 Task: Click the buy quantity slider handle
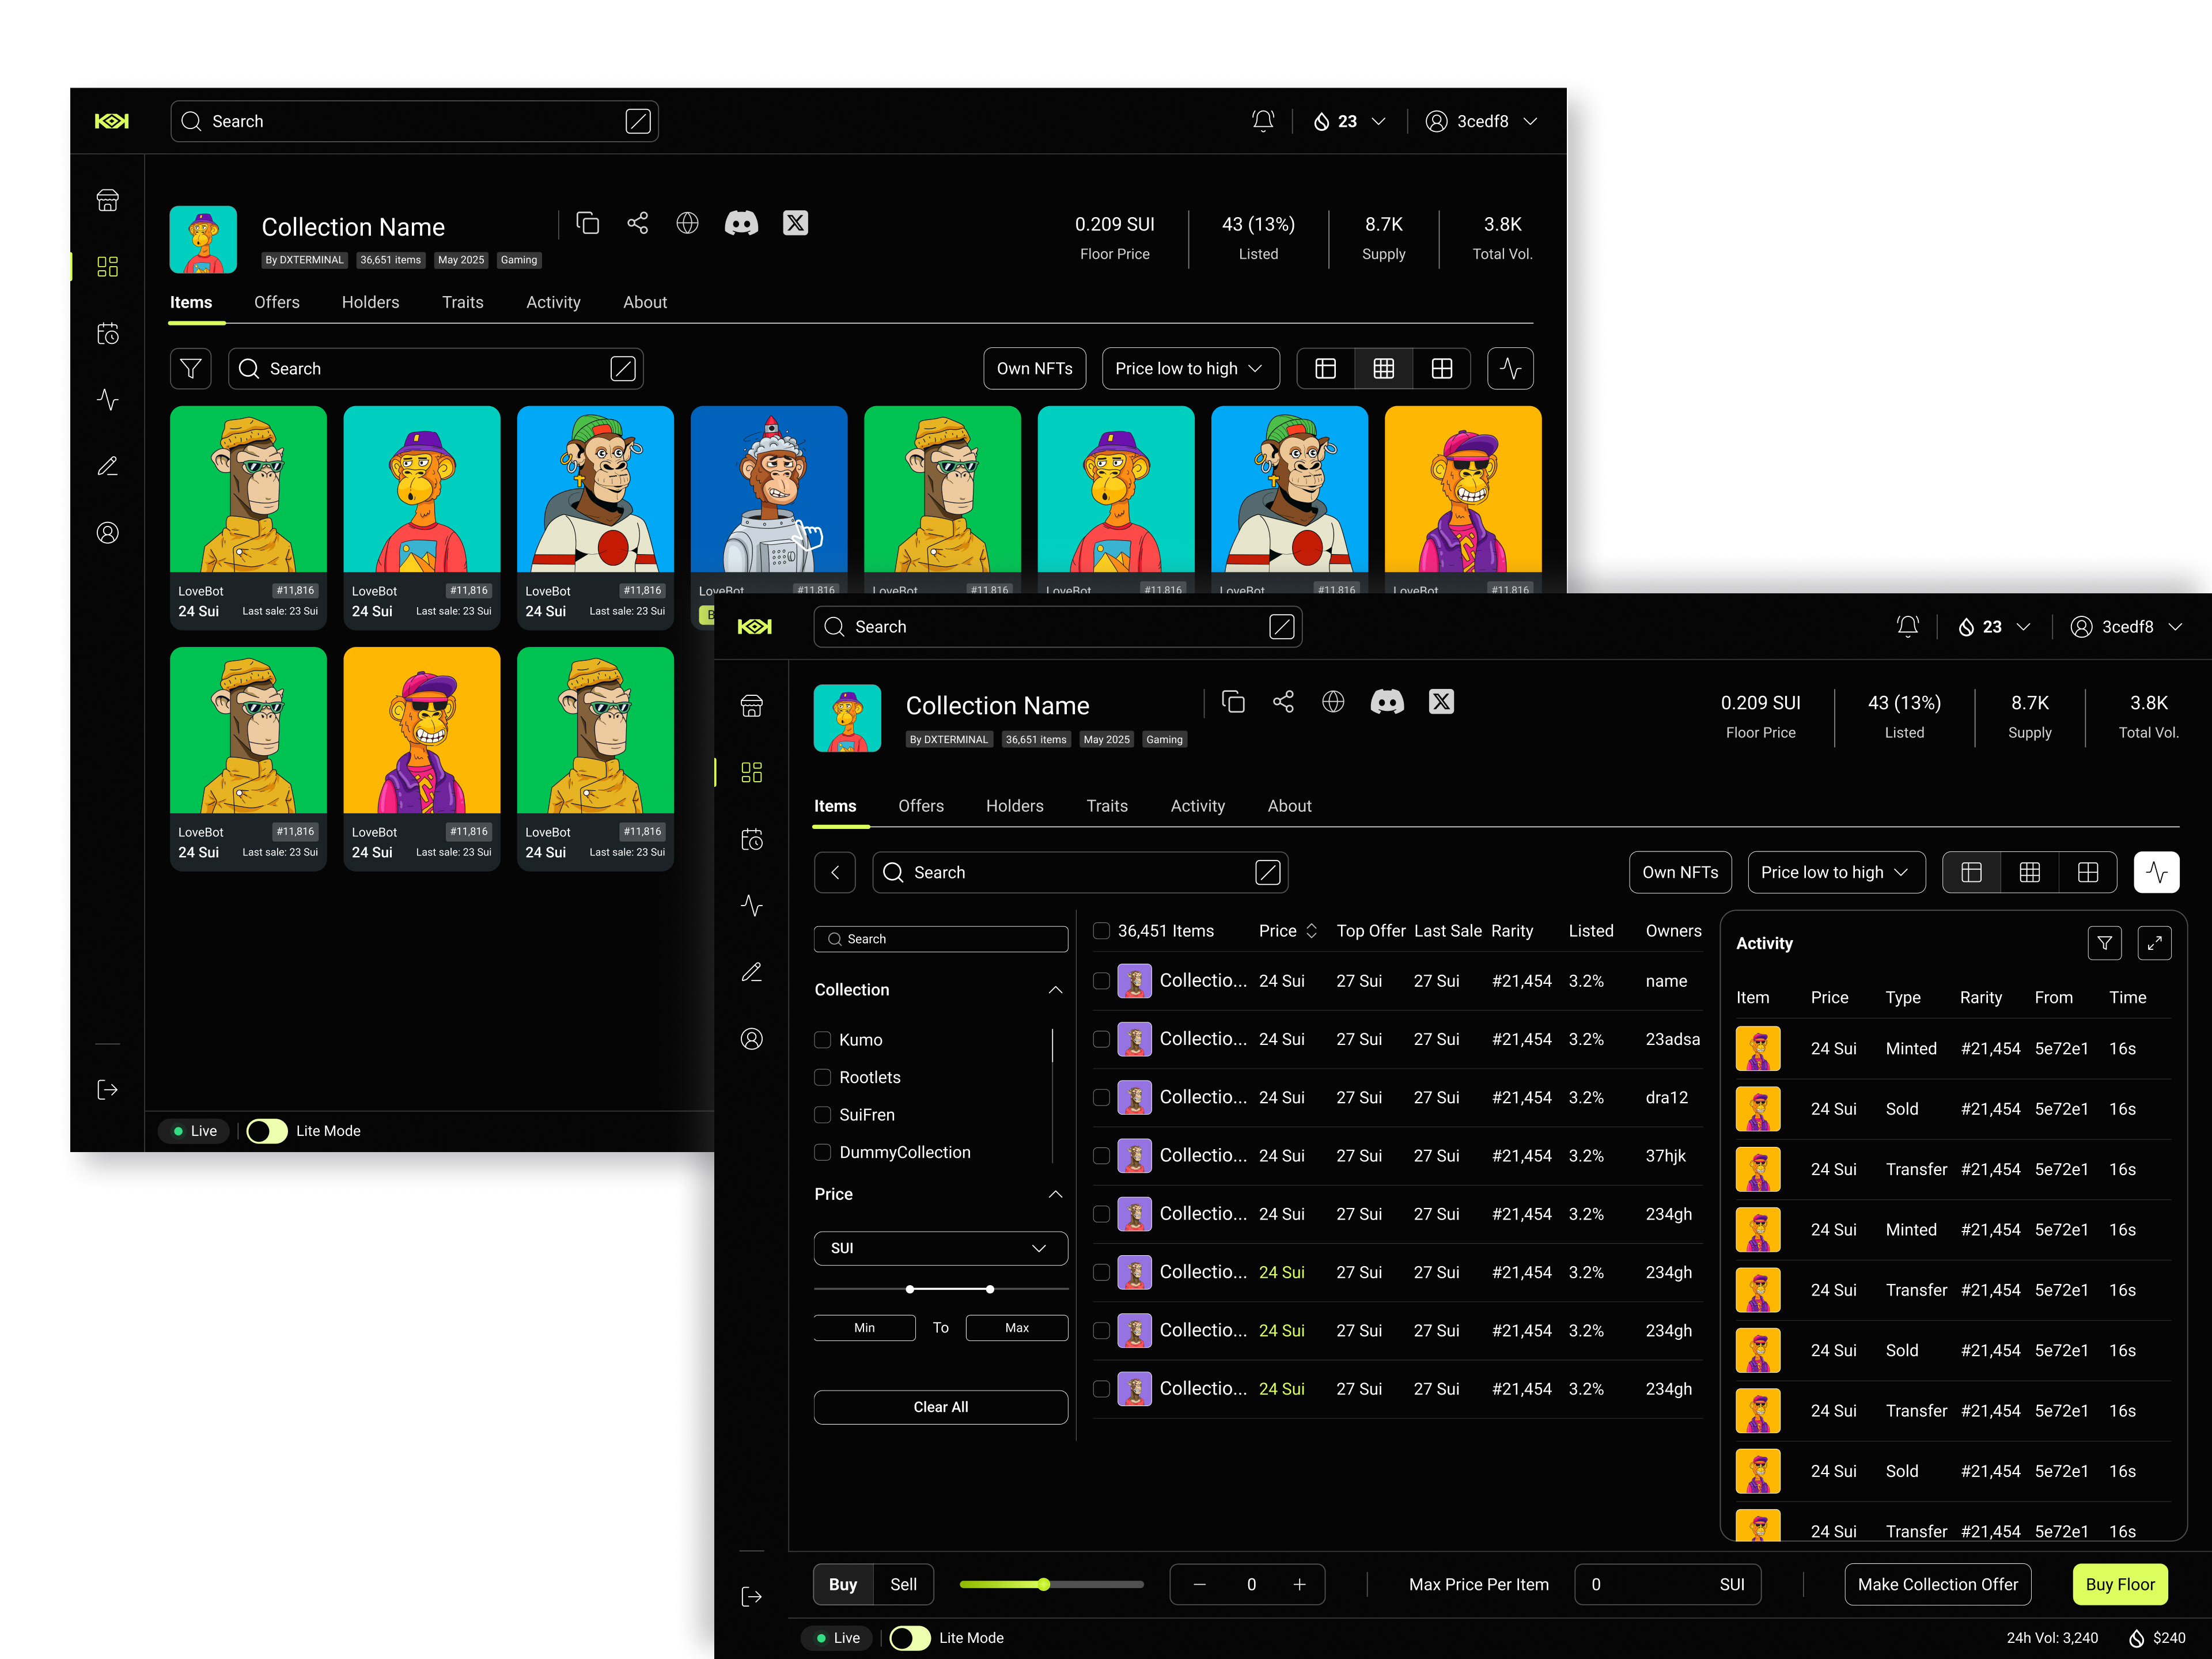click(1044, 1584)
